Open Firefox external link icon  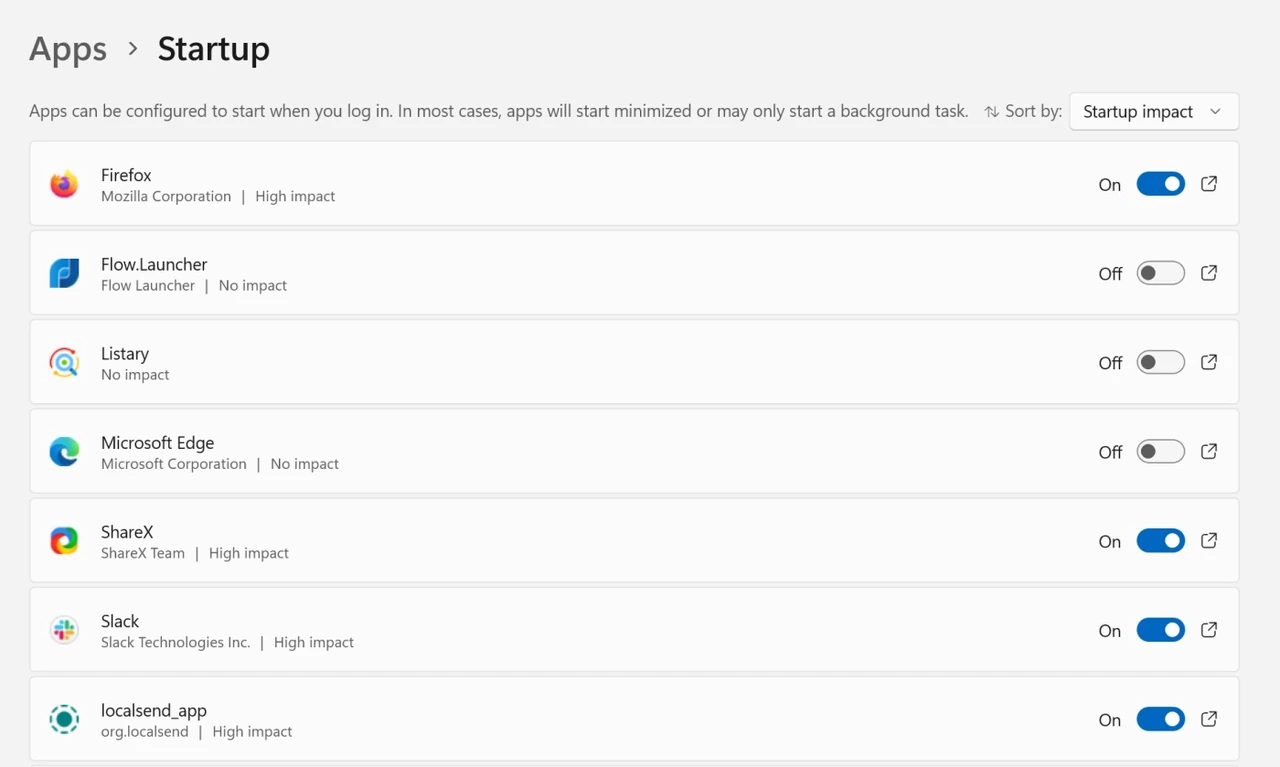[1209, 184]
